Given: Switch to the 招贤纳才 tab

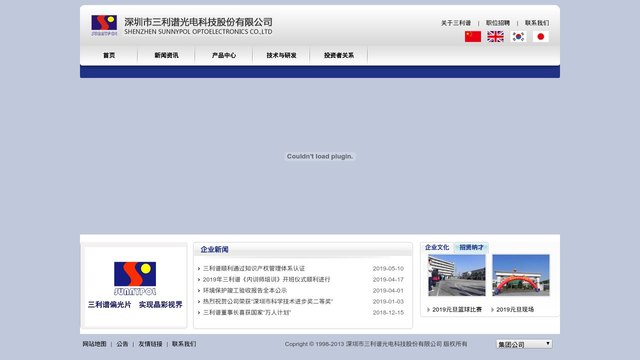Looking at the screenshot, I should (x=471, y=247).
